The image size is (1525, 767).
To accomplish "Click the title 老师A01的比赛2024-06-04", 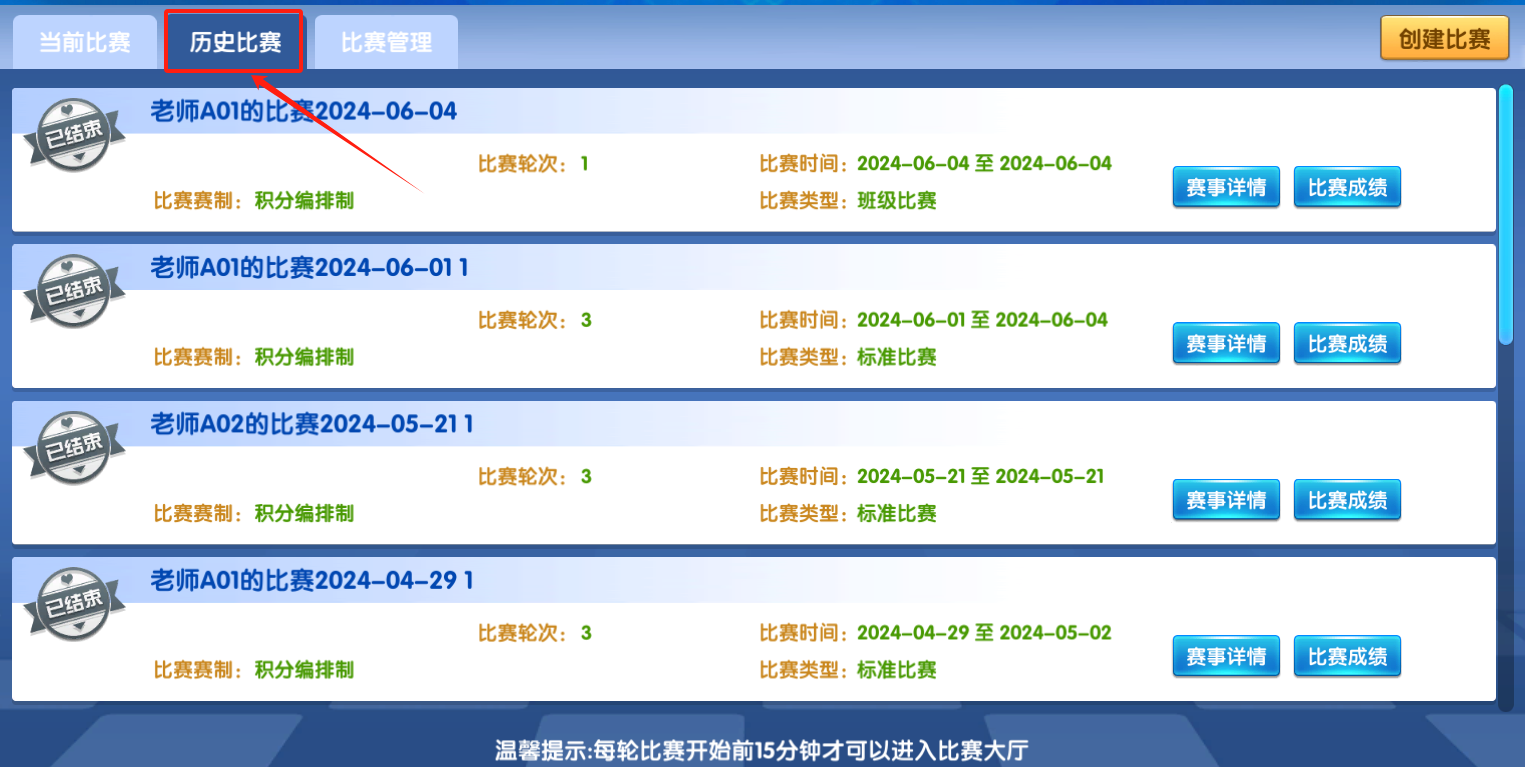I will (303, 111).
